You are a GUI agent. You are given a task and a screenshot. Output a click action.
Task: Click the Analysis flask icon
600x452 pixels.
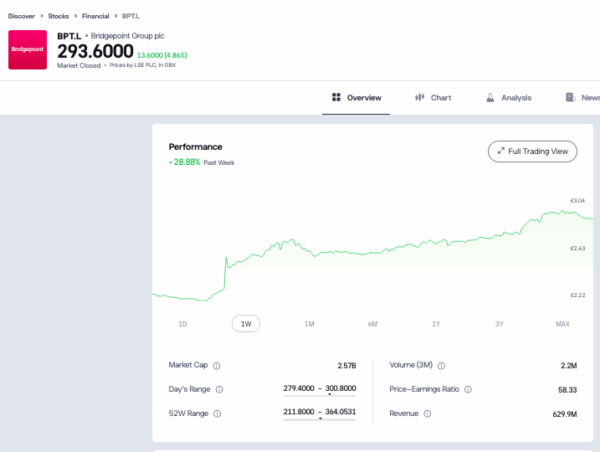tap(490, 97)
